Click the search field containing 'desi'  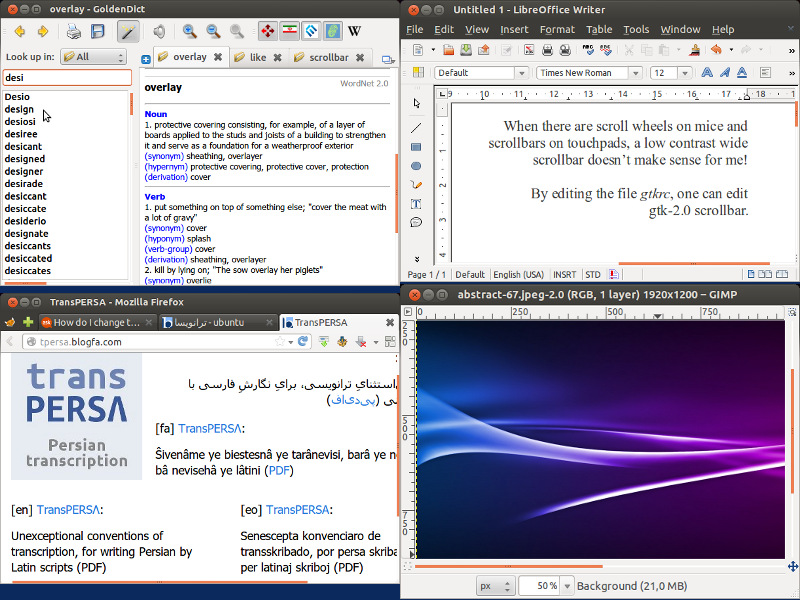click(x=66, y=77)
